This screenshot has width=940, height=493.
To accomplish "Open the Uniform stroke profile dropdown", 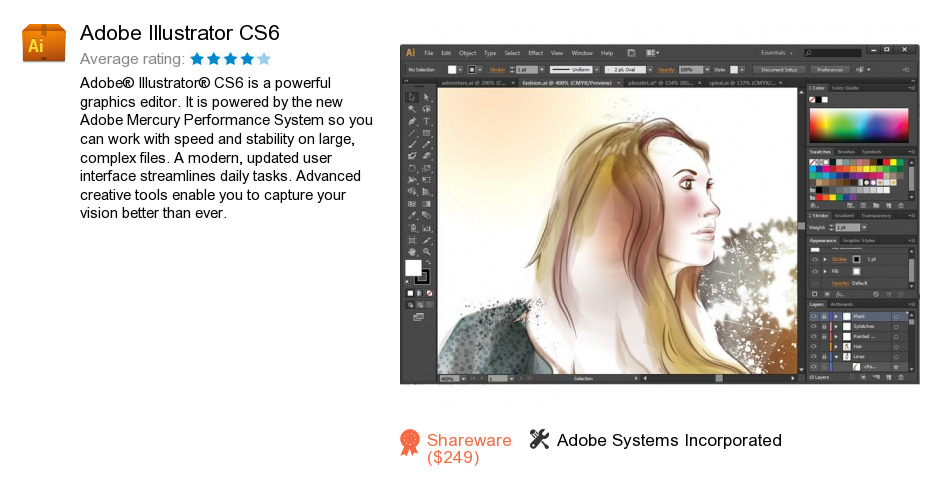I will [x=596, y=70].
